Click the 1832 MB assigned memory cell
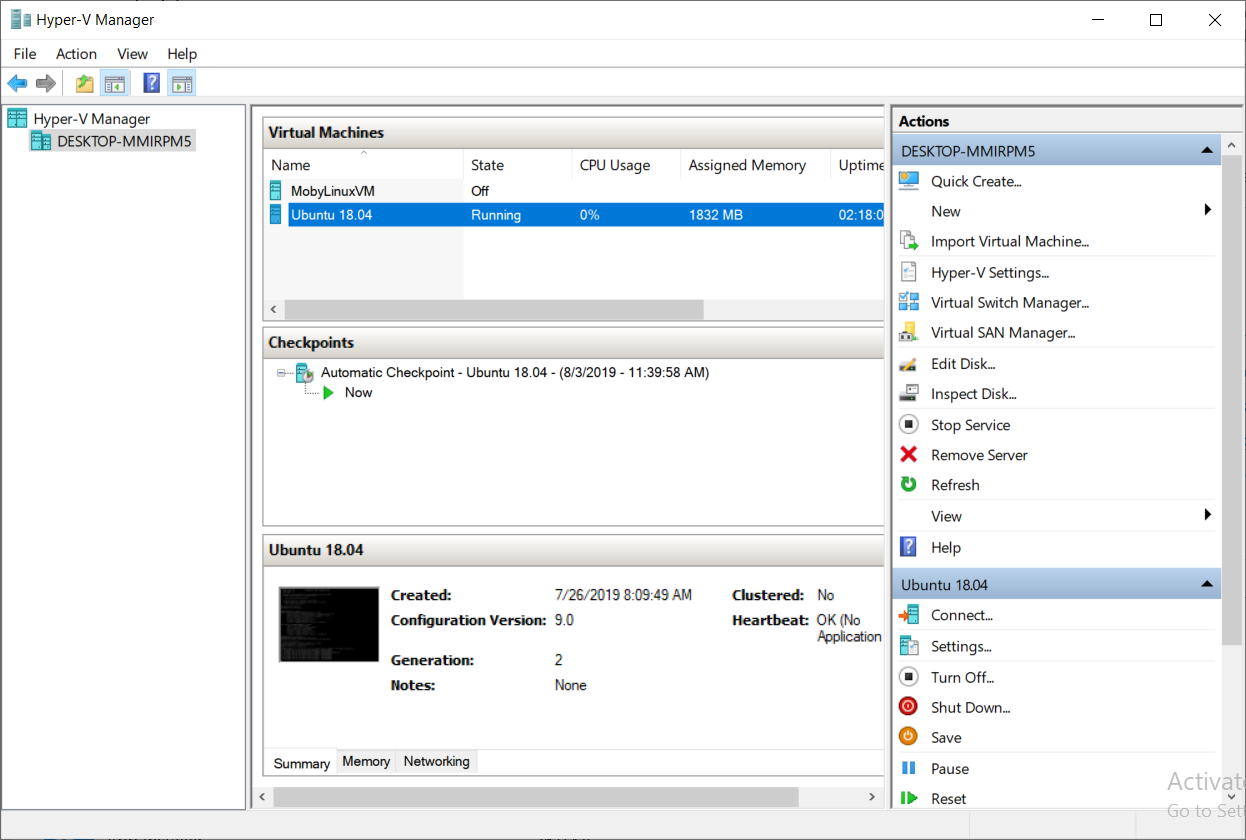 (716, 215)
